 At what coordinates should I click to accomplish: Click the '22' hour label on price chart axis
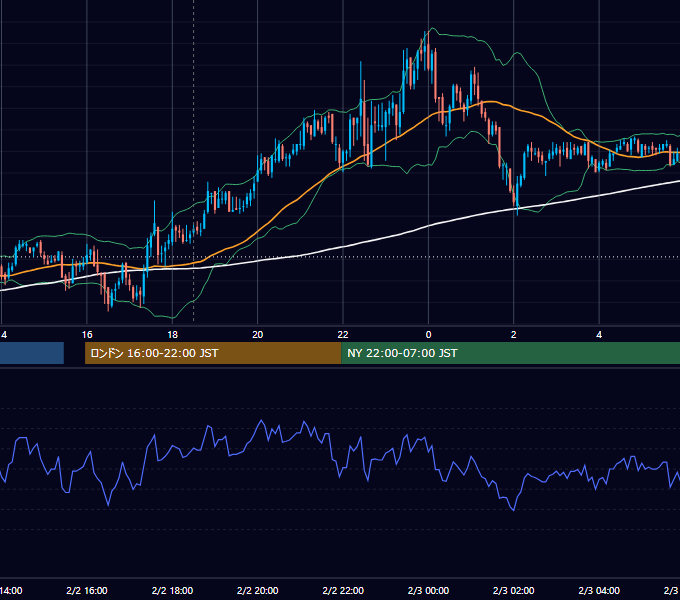343,335
